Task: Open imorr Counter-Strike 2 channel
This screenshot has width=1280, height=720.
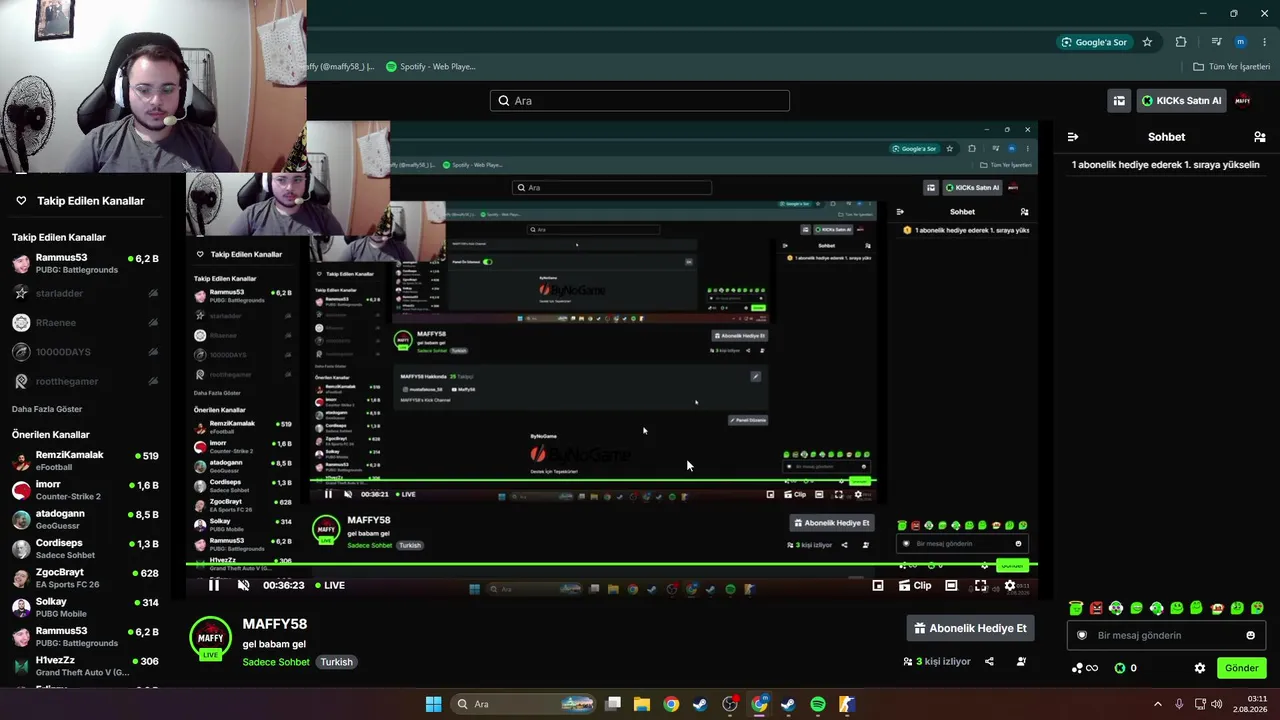Action: [x=85, y=490]
